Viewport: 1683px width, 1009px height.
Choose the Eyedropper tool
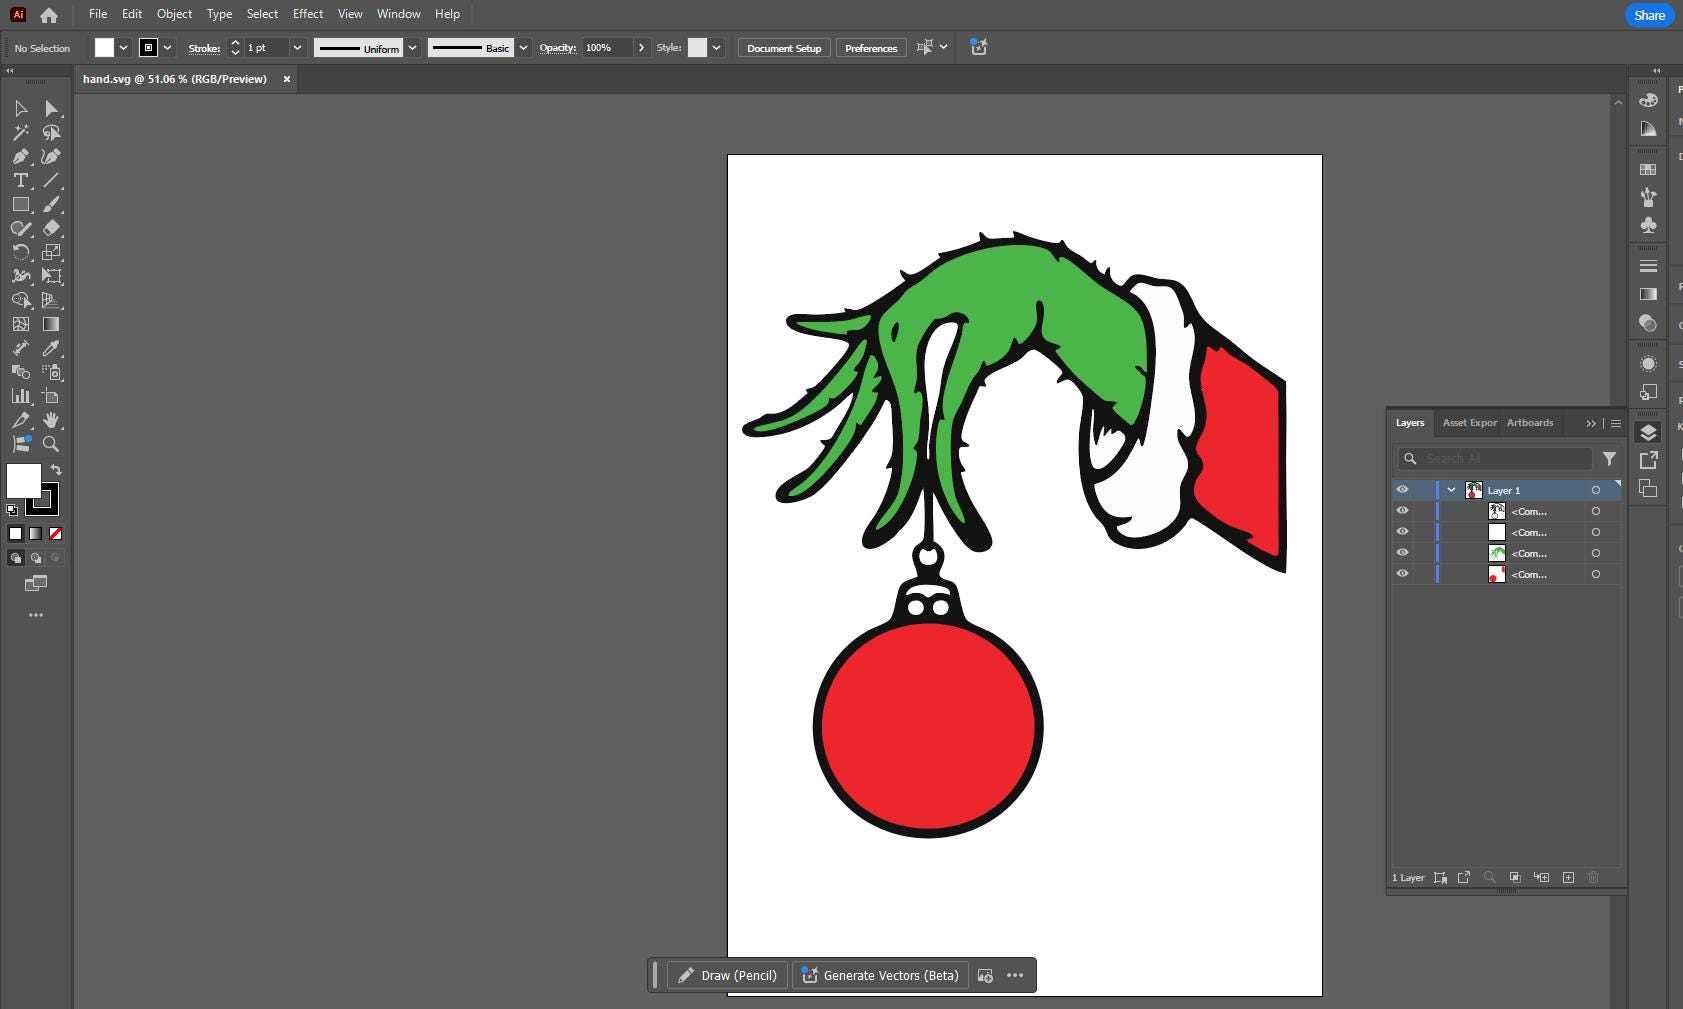51,348
